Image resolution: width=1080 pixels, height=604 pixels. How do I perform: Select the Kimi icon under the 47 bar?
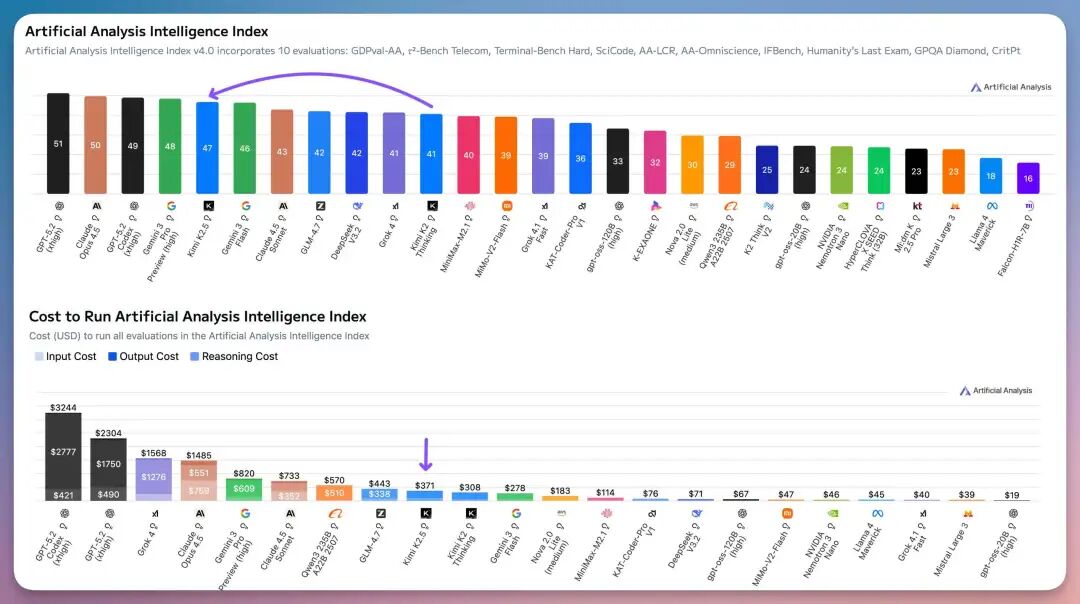(x=208, y=205)
